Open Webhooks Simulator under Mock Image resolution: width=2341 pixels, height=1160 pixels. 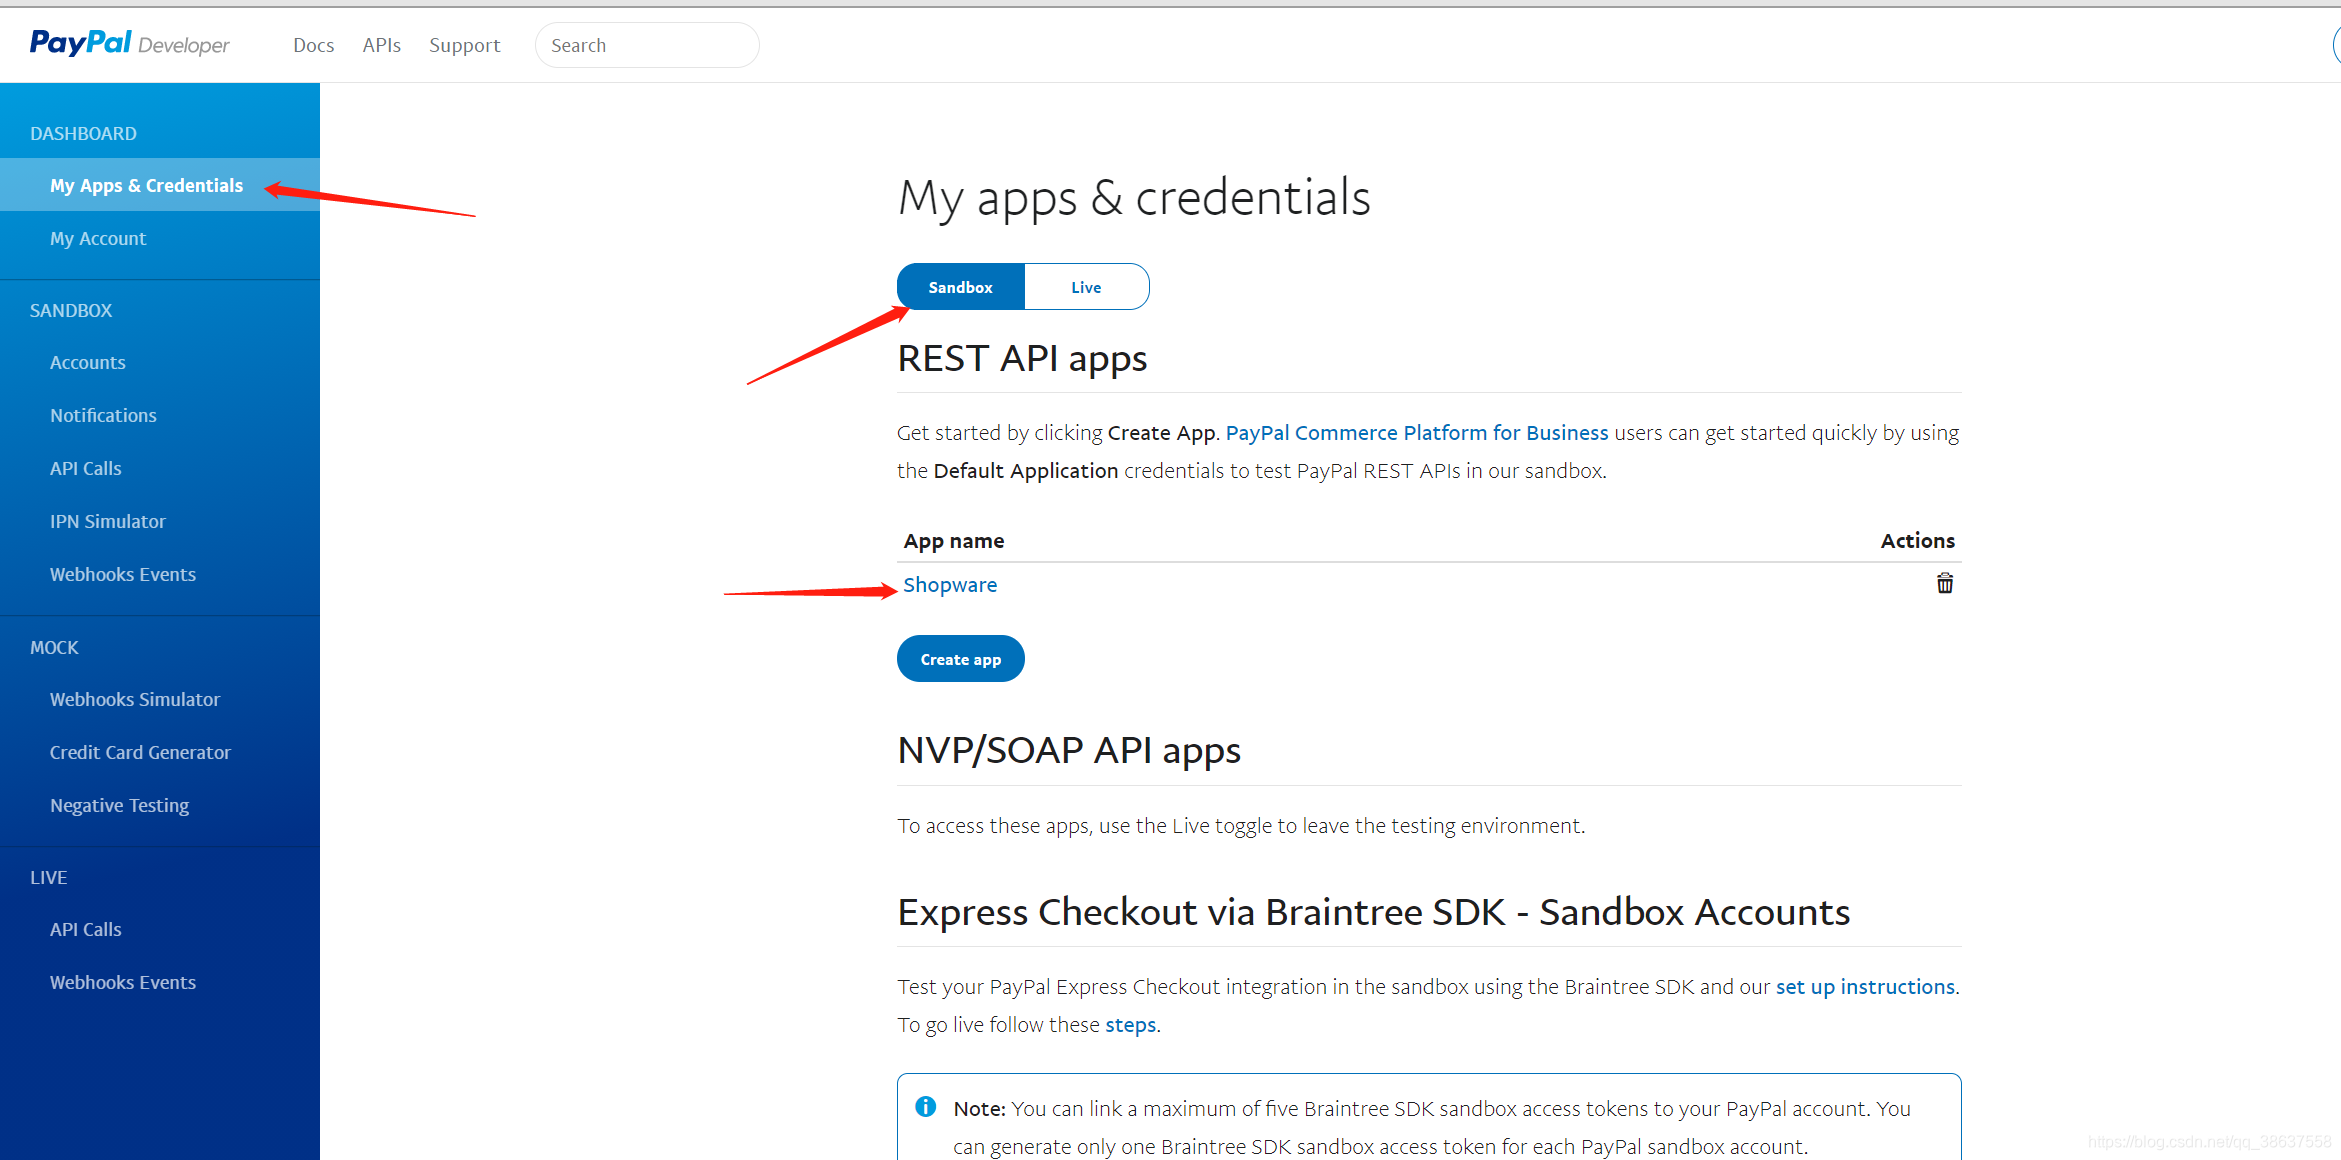[x=135, y=699]
